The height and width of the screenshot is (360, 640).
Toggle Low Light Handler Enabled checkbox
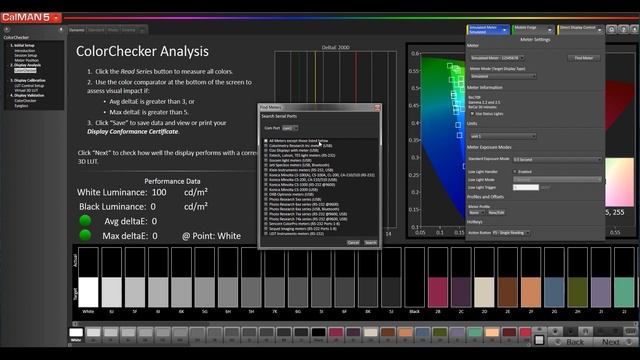(x=515, y=172)
